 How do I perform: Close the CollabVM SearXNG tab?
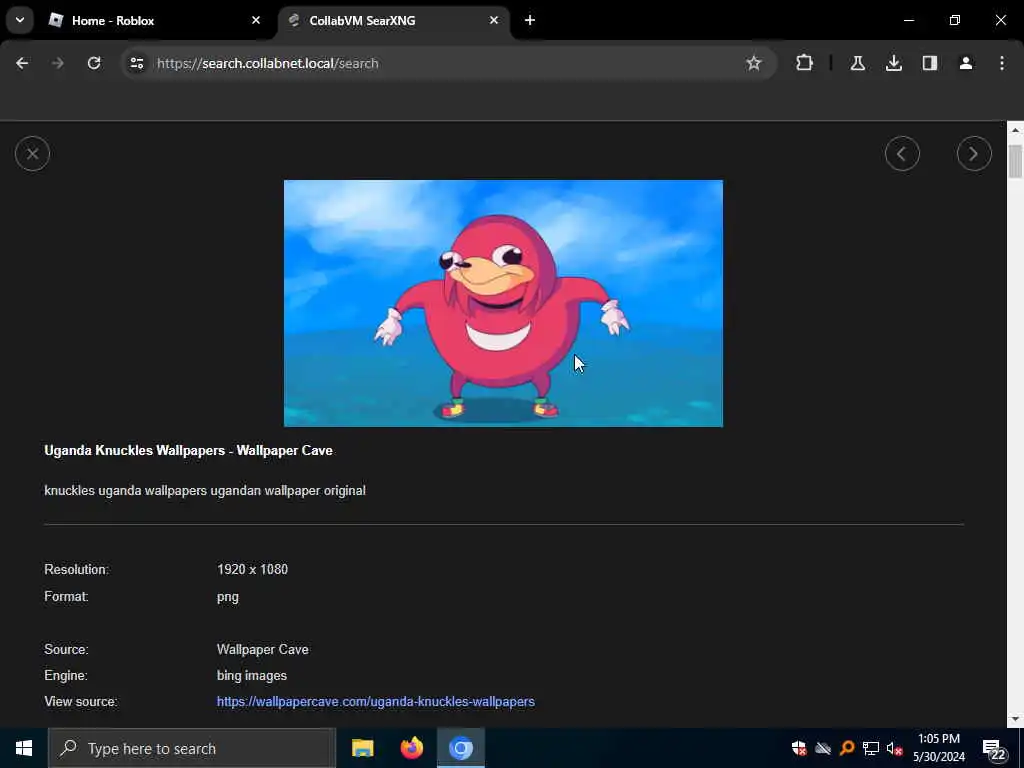click(x=494, y=21)
